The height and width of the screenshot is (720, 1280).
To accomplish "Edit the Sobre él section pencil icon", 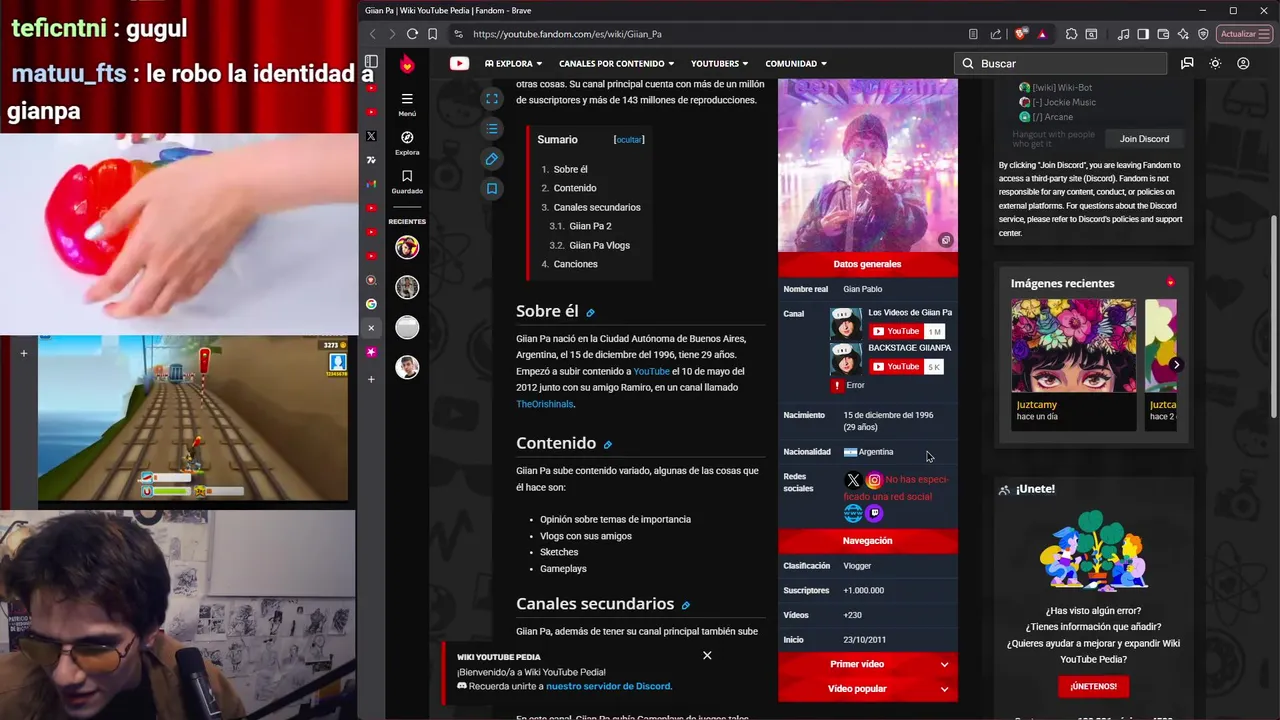I will pyautogui.click(x=590, y=313).
